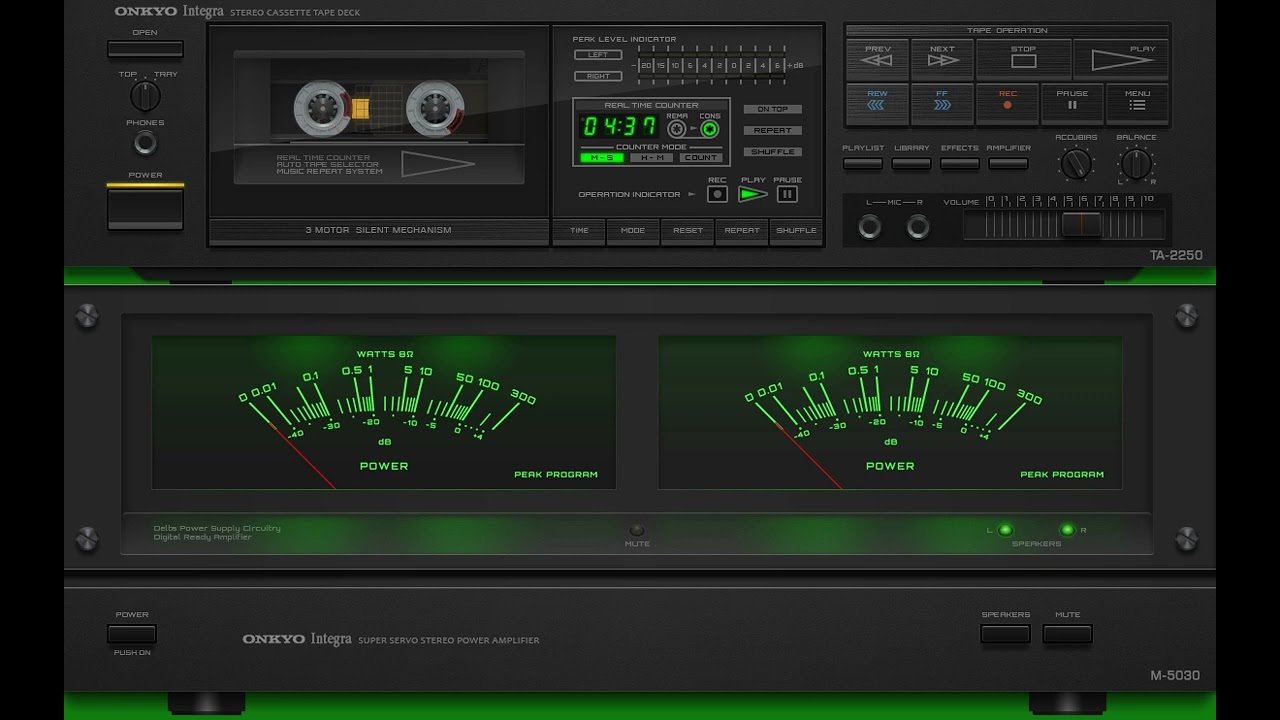1280x720 pixels.
Task: Click the left power VU meter
Action: point(384,413)
